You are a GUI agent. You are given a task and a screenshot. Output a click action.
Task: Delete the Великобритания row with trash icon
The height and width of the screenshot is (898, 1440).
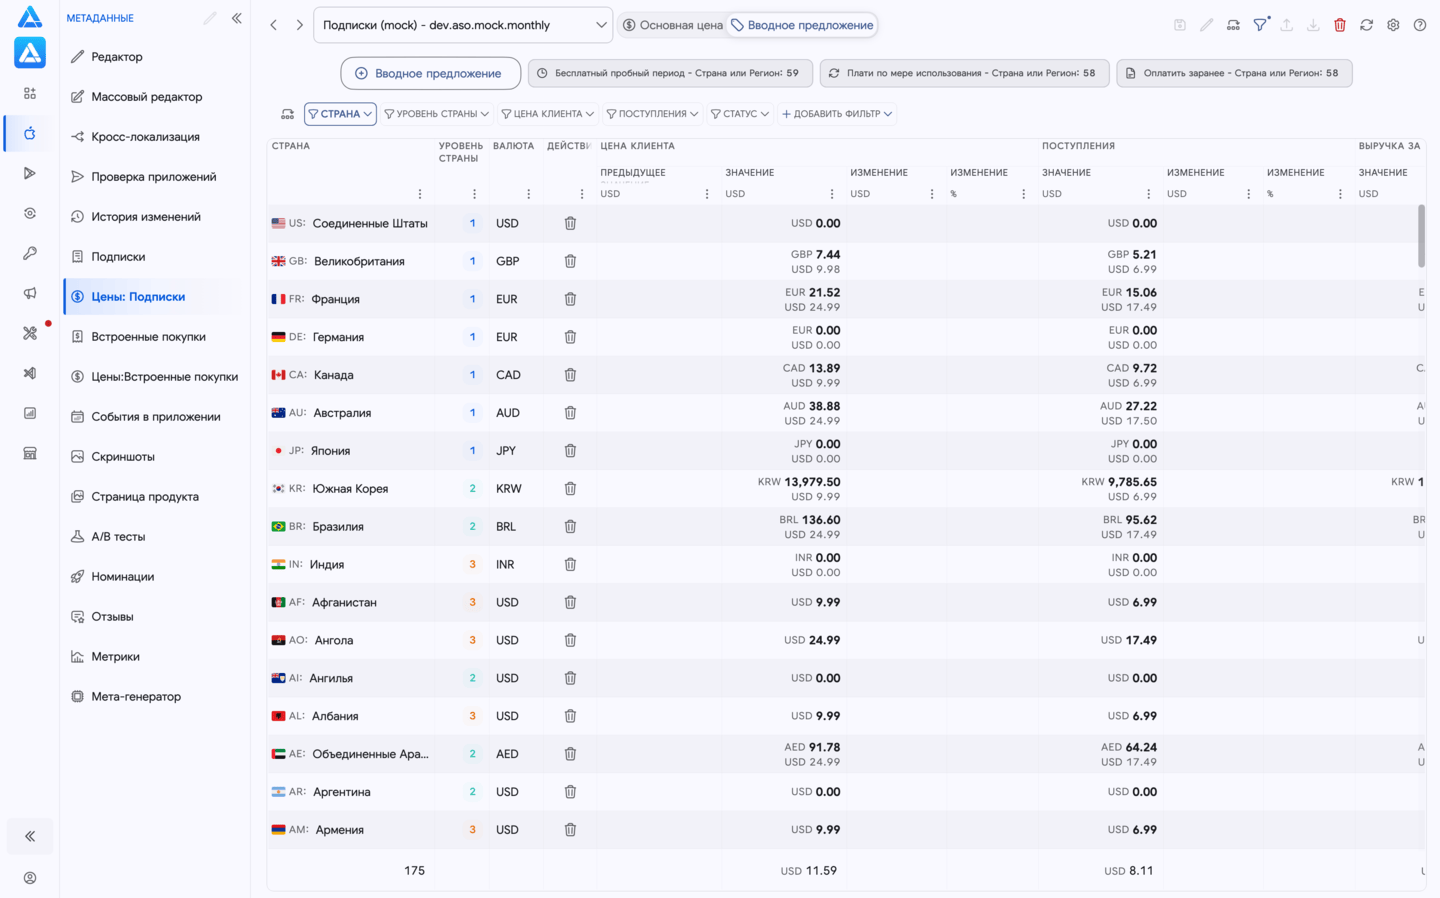click(570, 261)
